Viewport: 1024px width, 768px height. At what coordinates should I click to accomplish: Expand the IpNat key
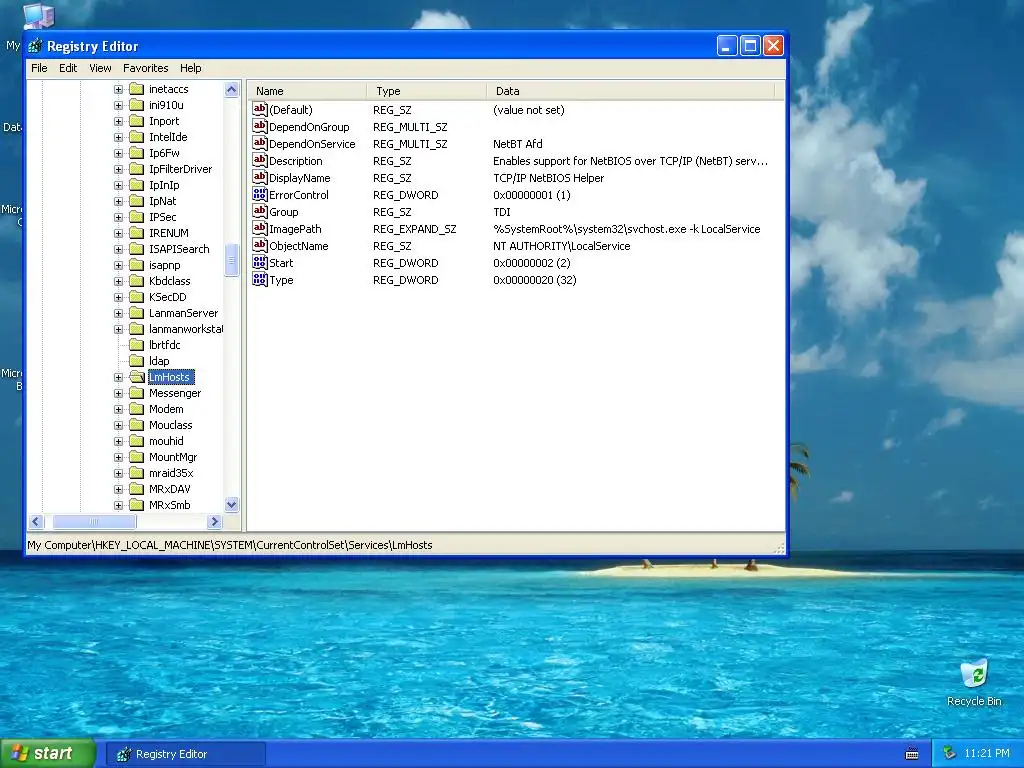pos(118,201)
